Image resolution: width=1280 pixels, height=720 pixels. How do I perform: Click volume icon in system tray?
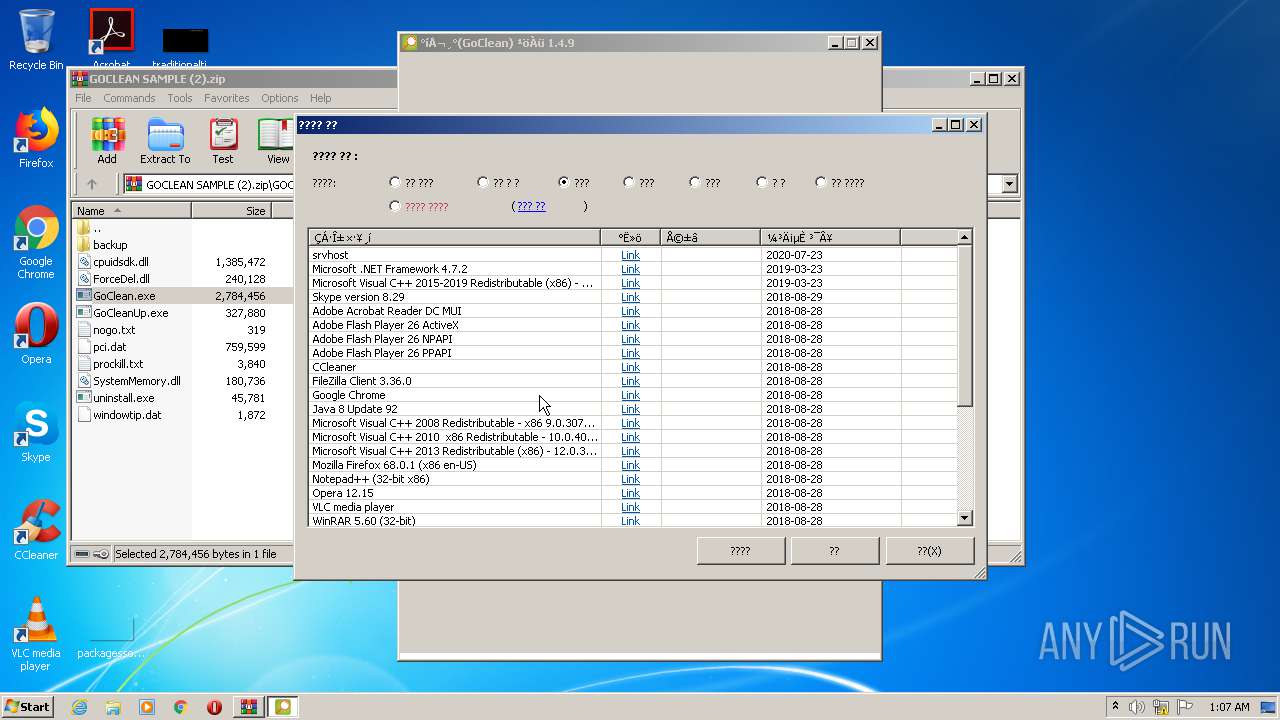1137,707
